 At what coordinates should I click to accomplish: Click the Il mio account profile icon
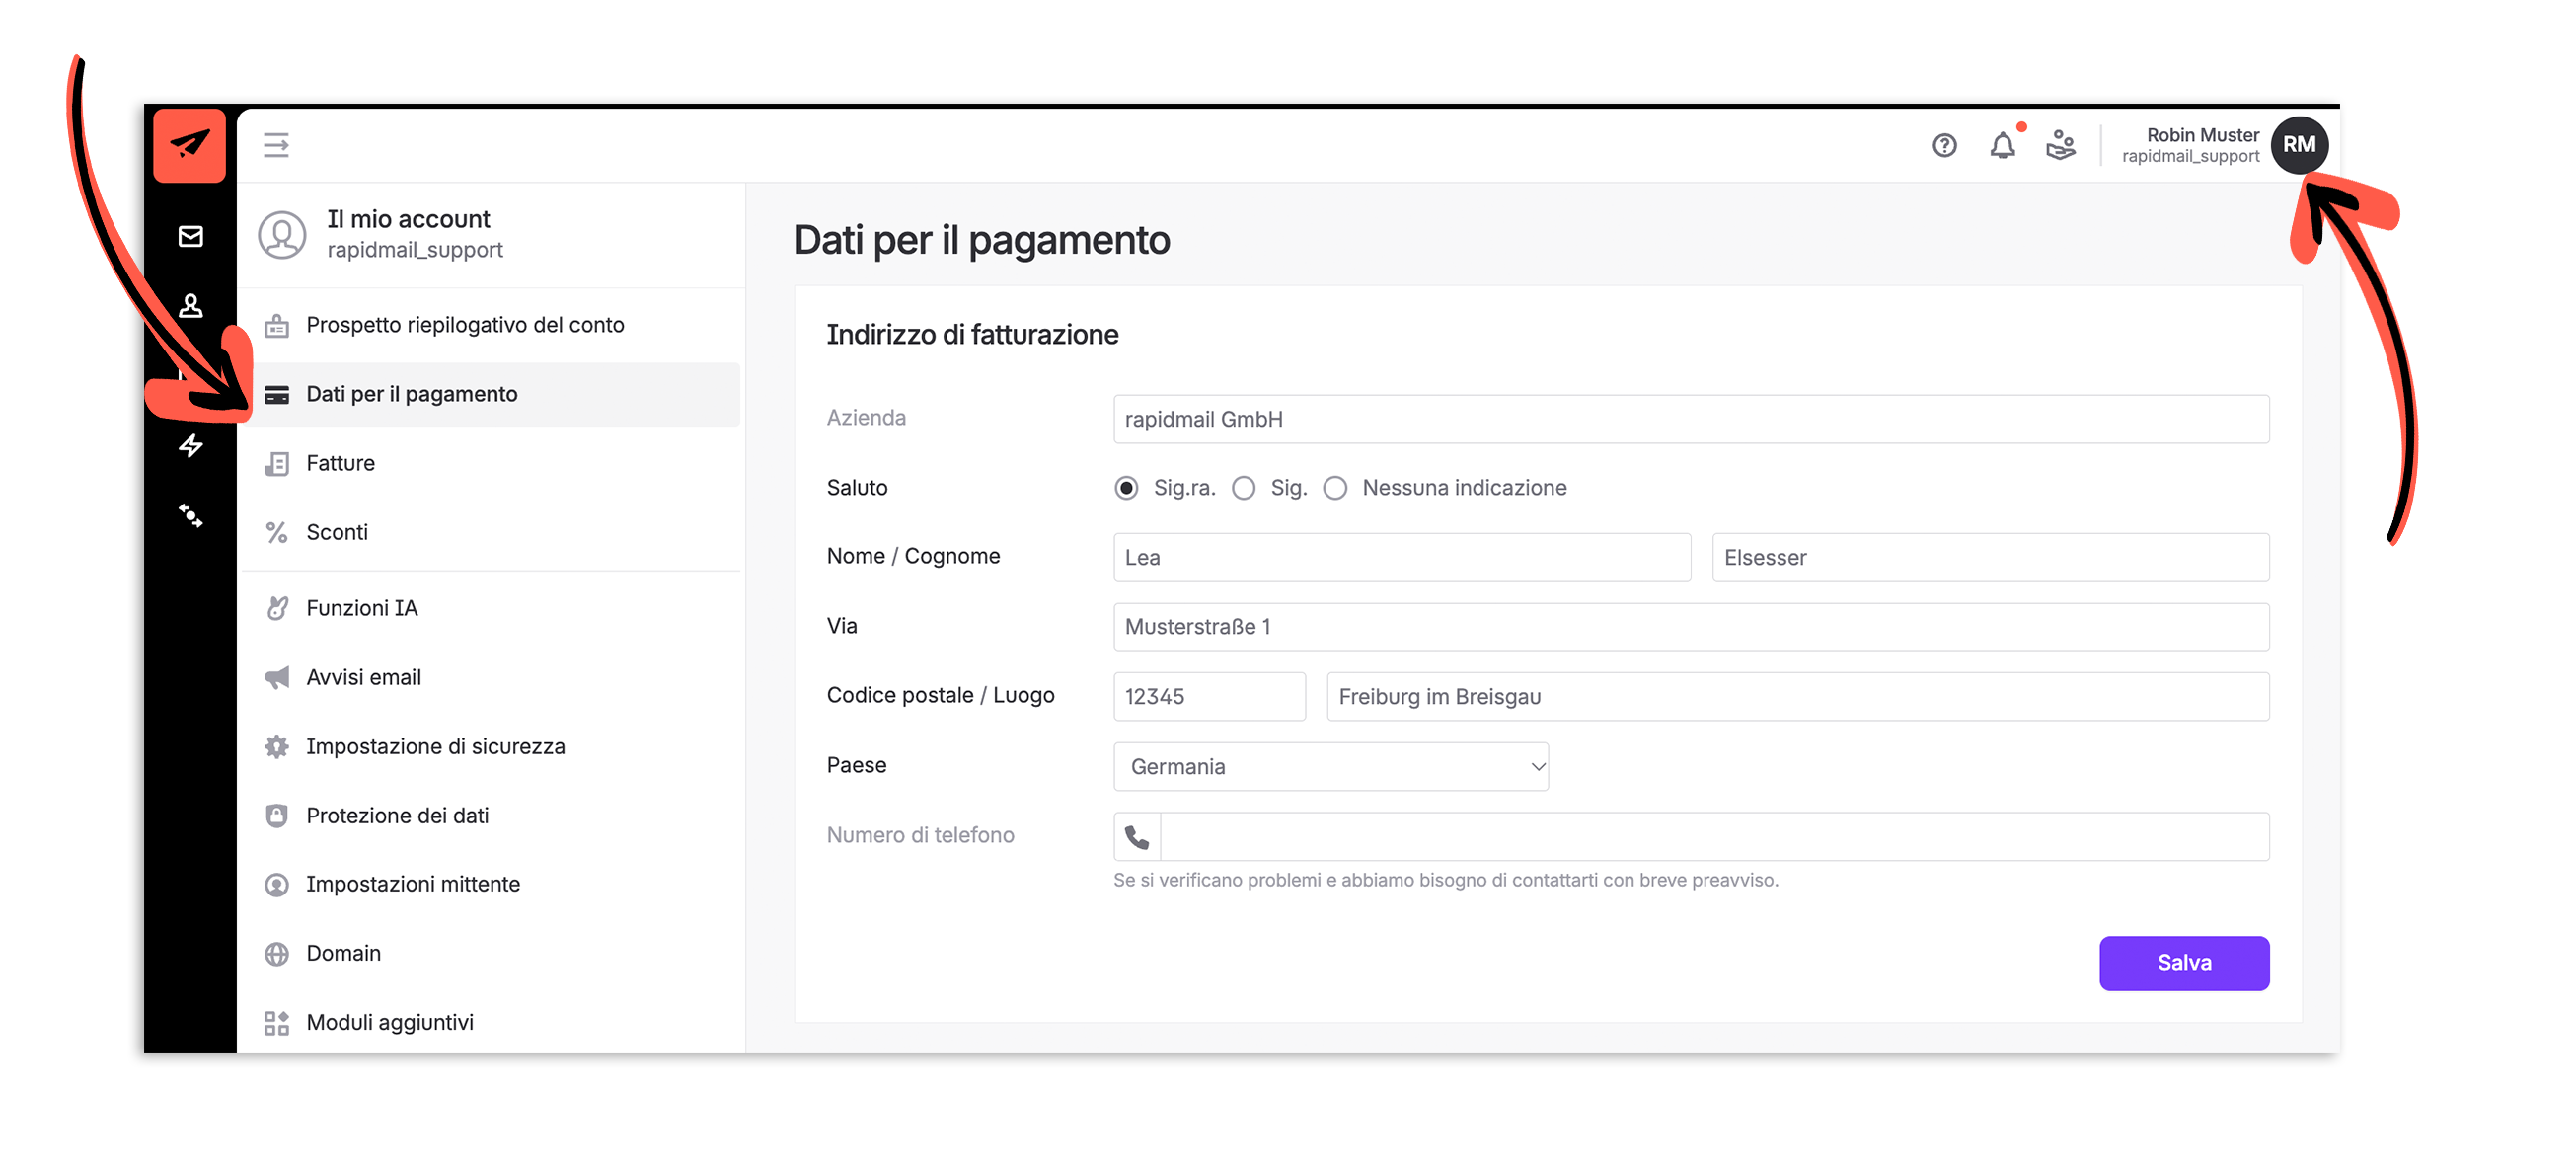click(282, 235)
